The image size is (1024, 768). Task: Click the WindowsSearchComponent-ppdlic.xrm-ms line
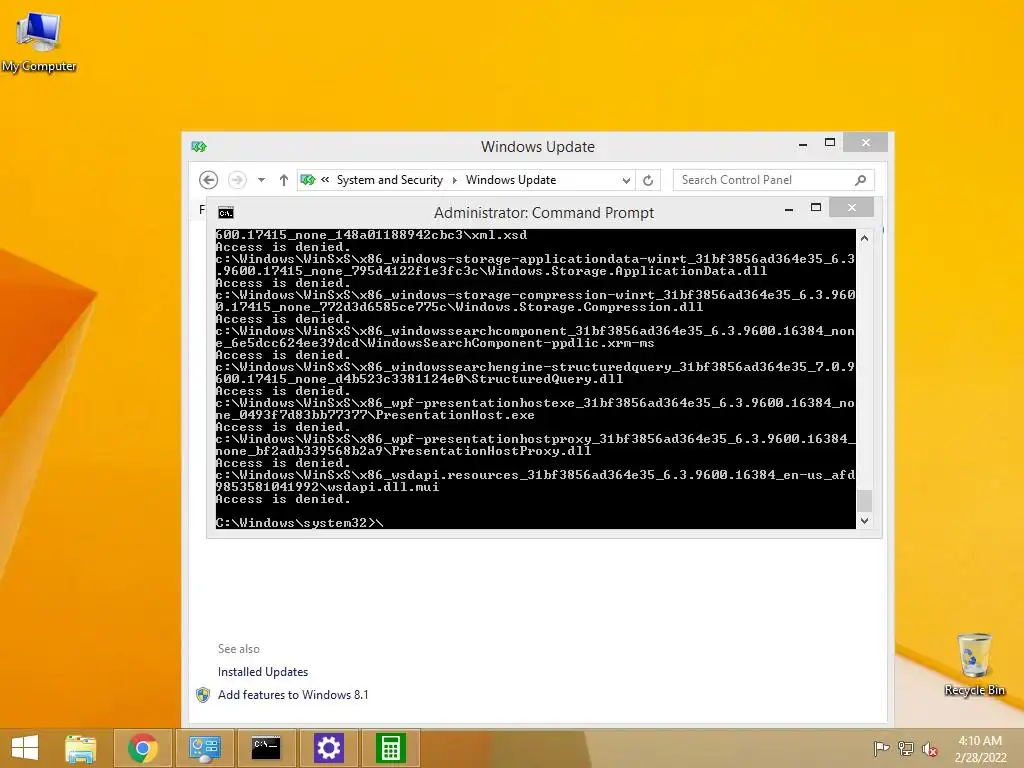[435, 344]
